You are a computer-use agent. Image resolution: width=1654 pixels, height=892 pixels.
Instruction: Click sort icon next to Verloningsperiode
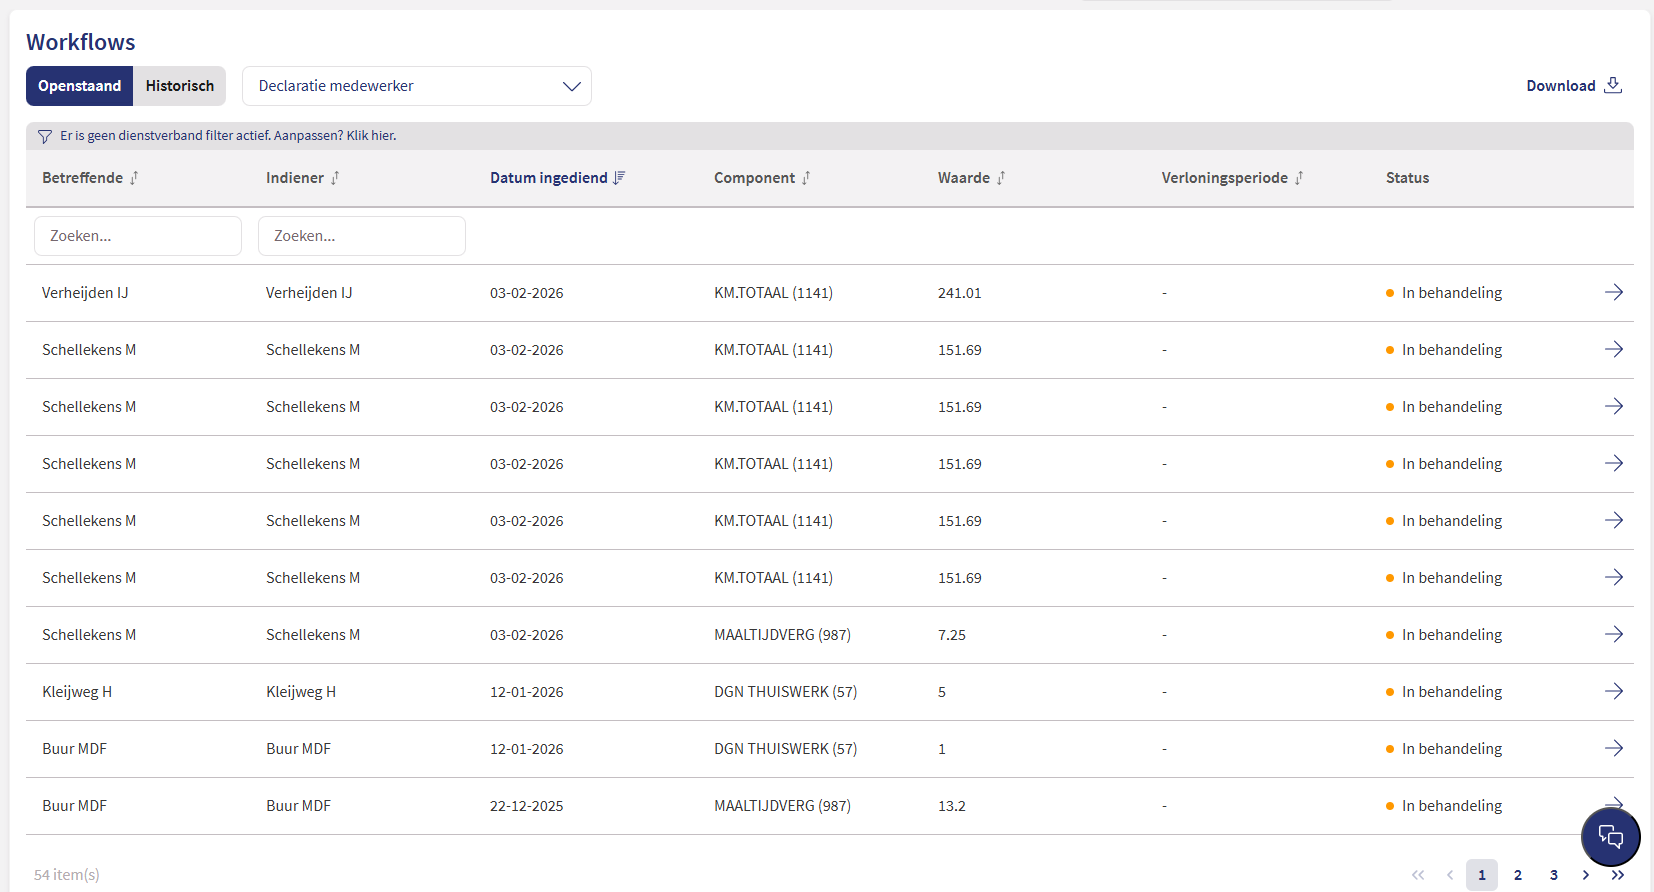1298,178
